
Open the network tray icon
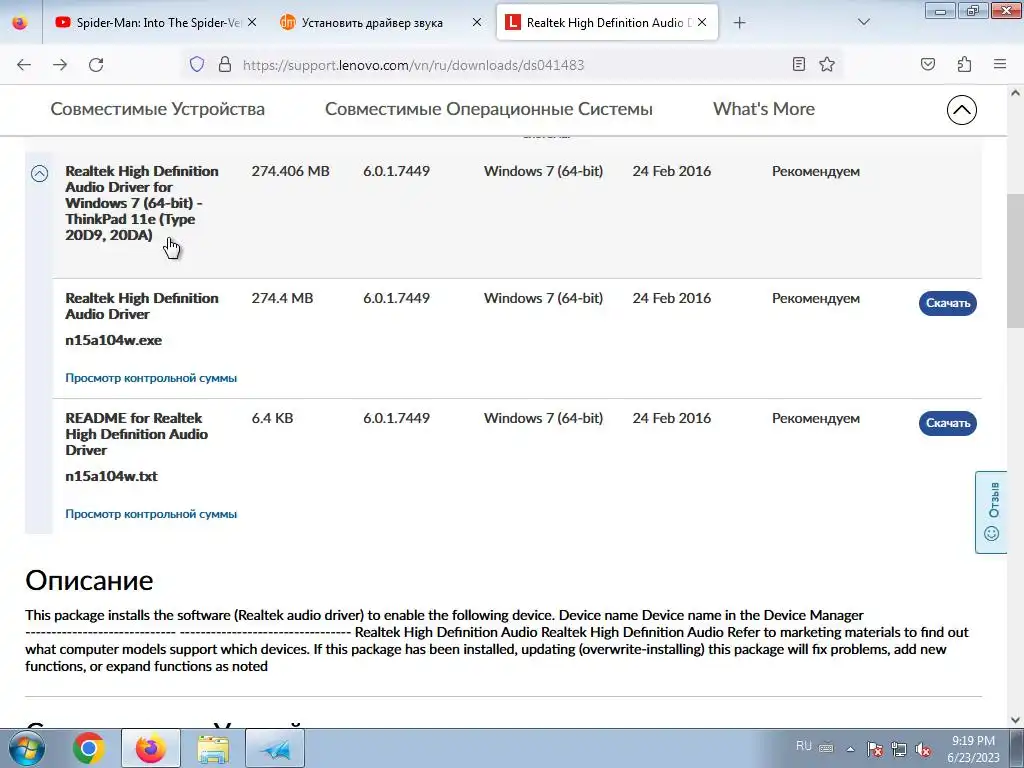click(899, 749)
